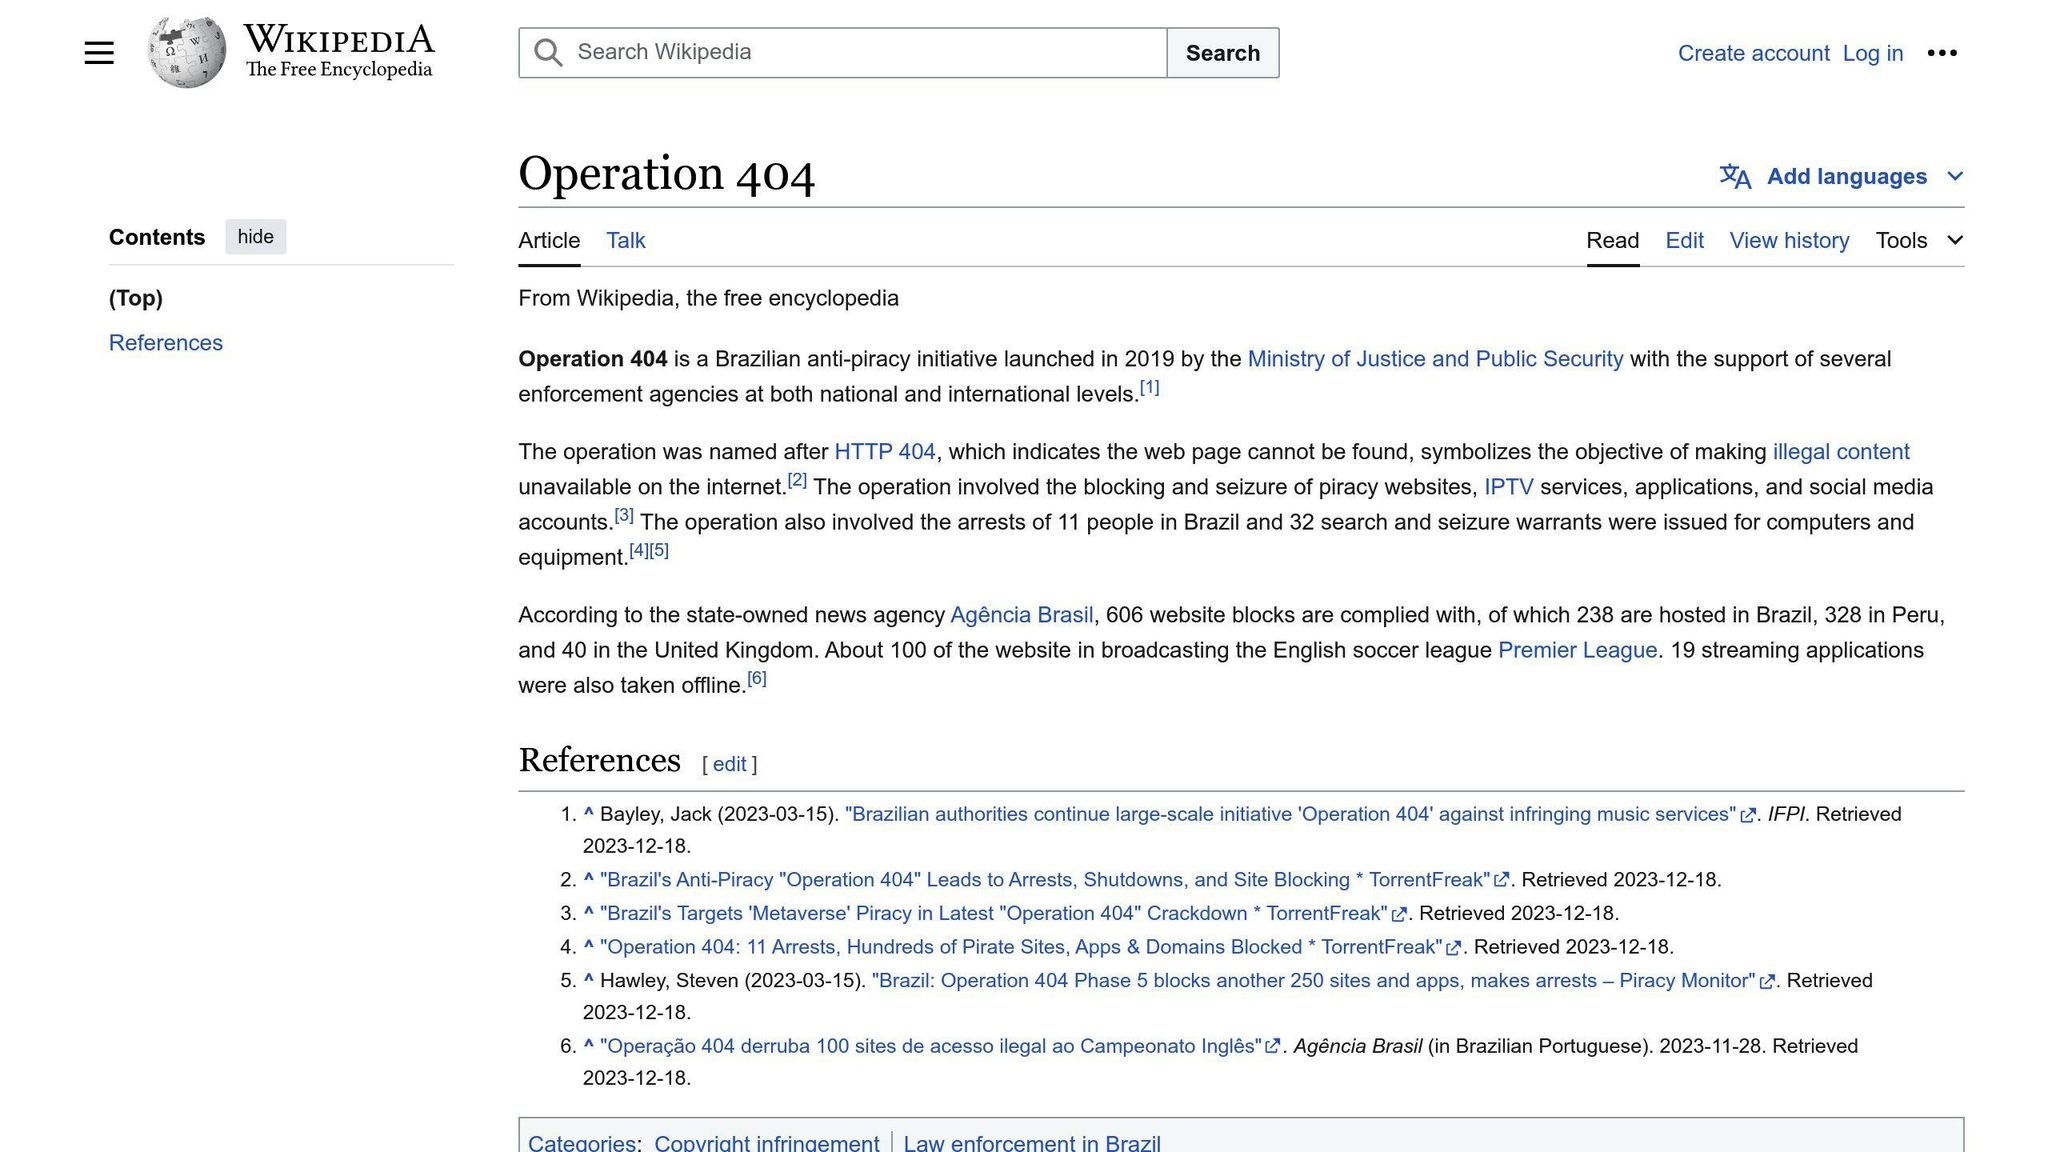Jump to References in Contents sidebar

click(166, 343)
